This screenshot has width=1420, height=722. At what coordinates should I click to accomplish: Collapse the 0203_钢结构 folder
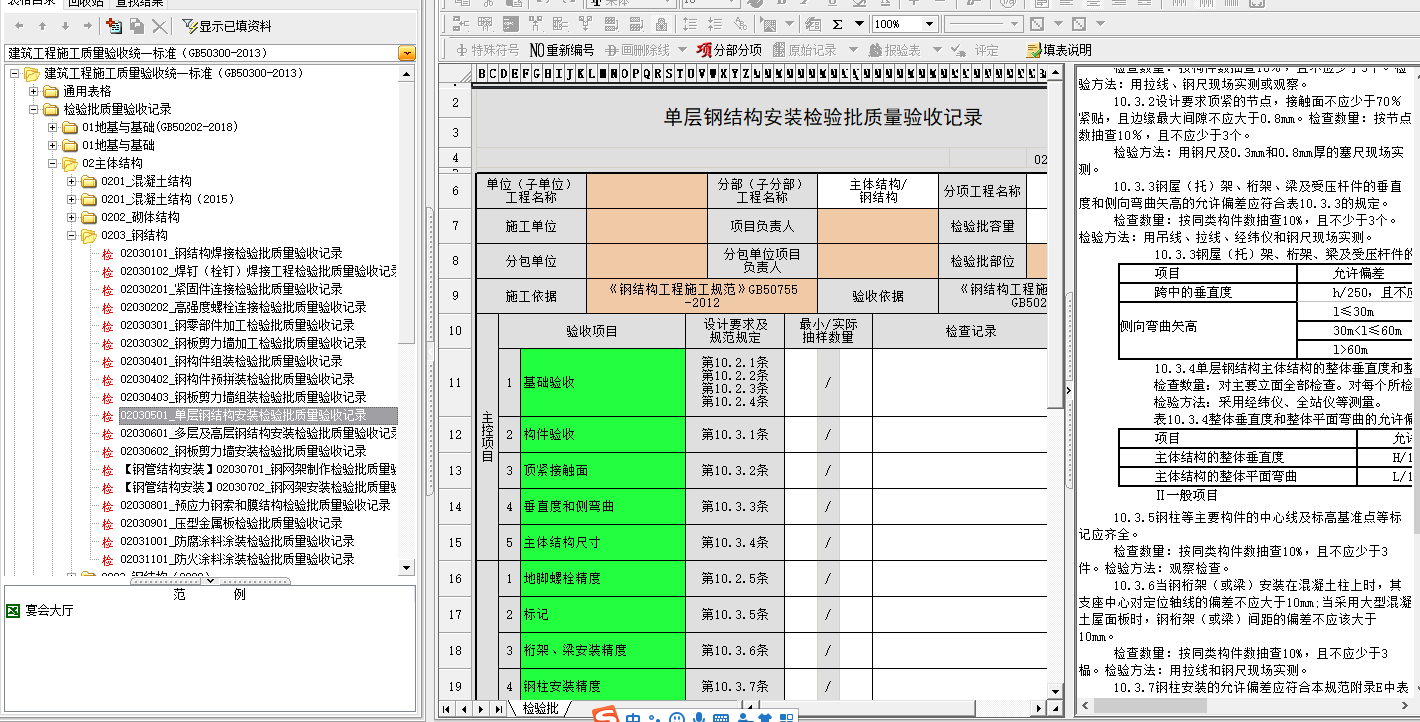click(71, 236)
